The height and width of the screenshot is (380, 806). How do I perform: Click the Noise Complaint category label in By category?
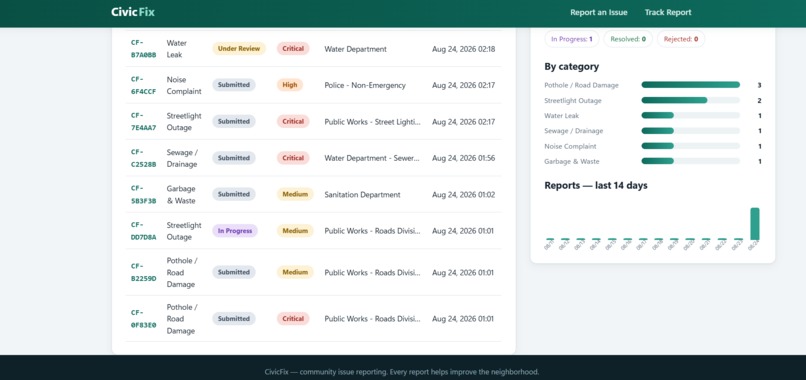click(571, 146)
